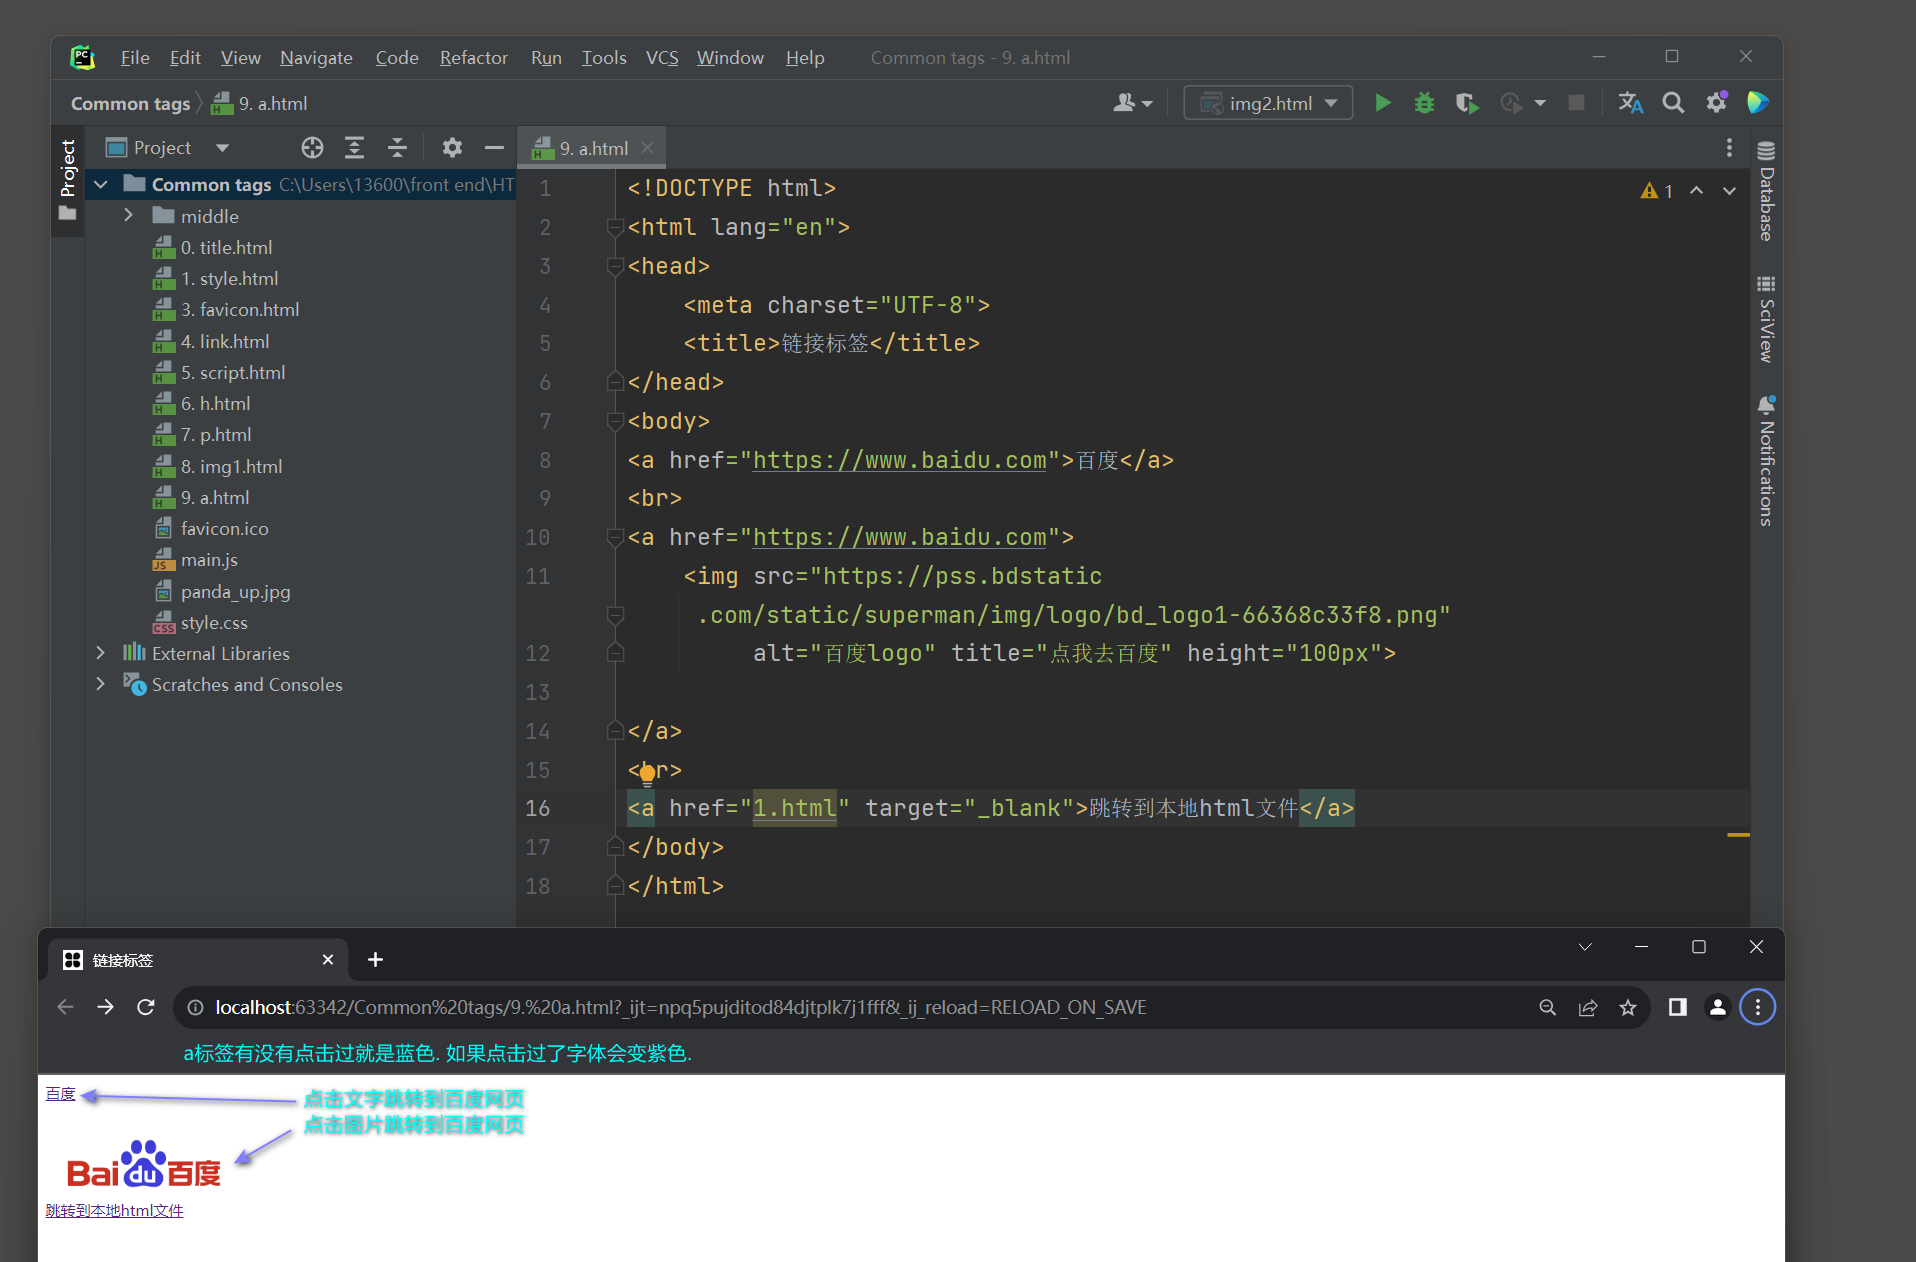Open the SciView tool window
The height and width of the screenshot is (1262, 1916).
point(1767,319)
